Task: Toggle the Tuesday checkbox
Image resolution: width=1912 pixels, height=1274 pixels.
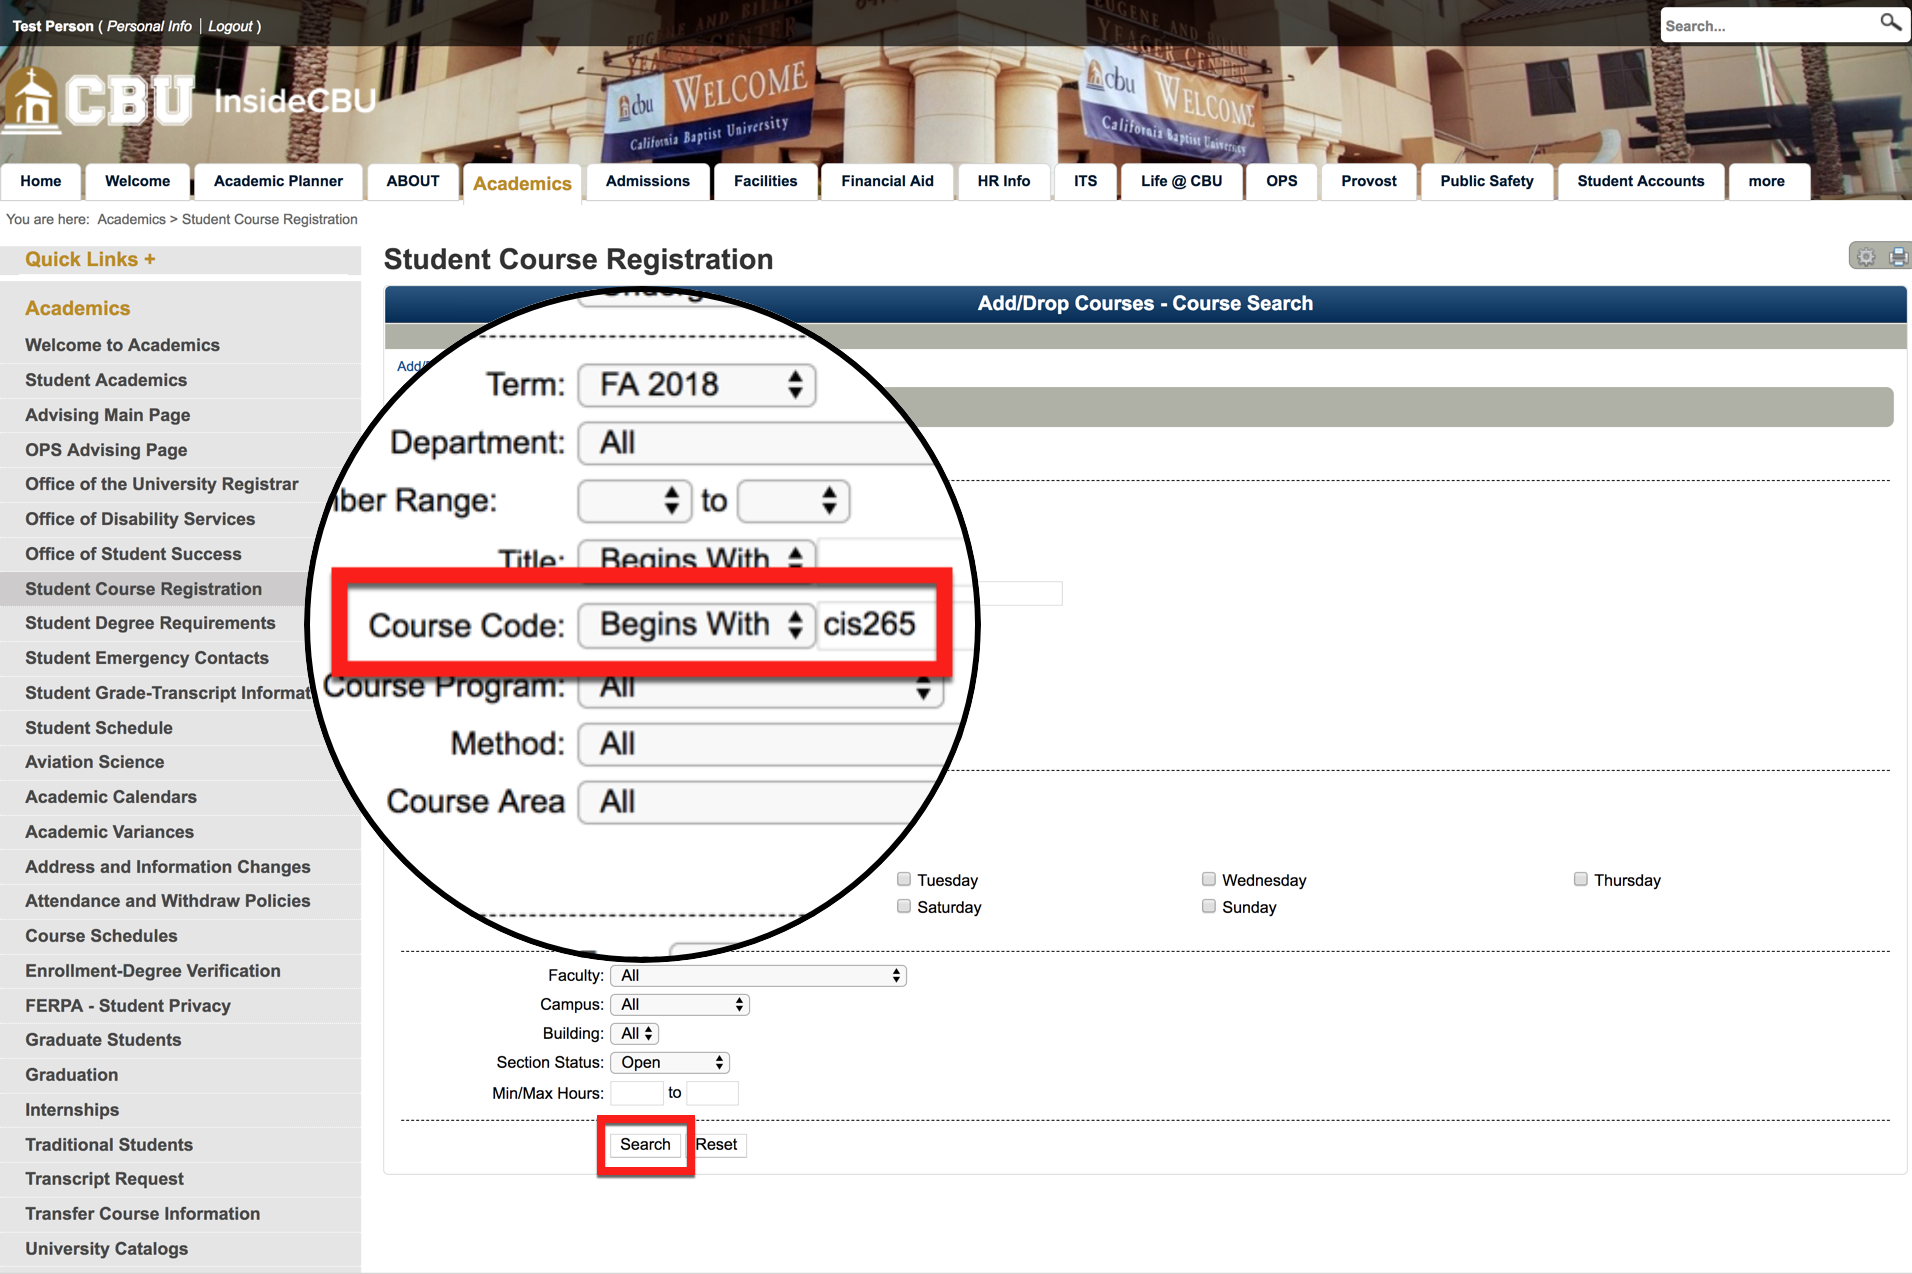Action: point(904,880)
